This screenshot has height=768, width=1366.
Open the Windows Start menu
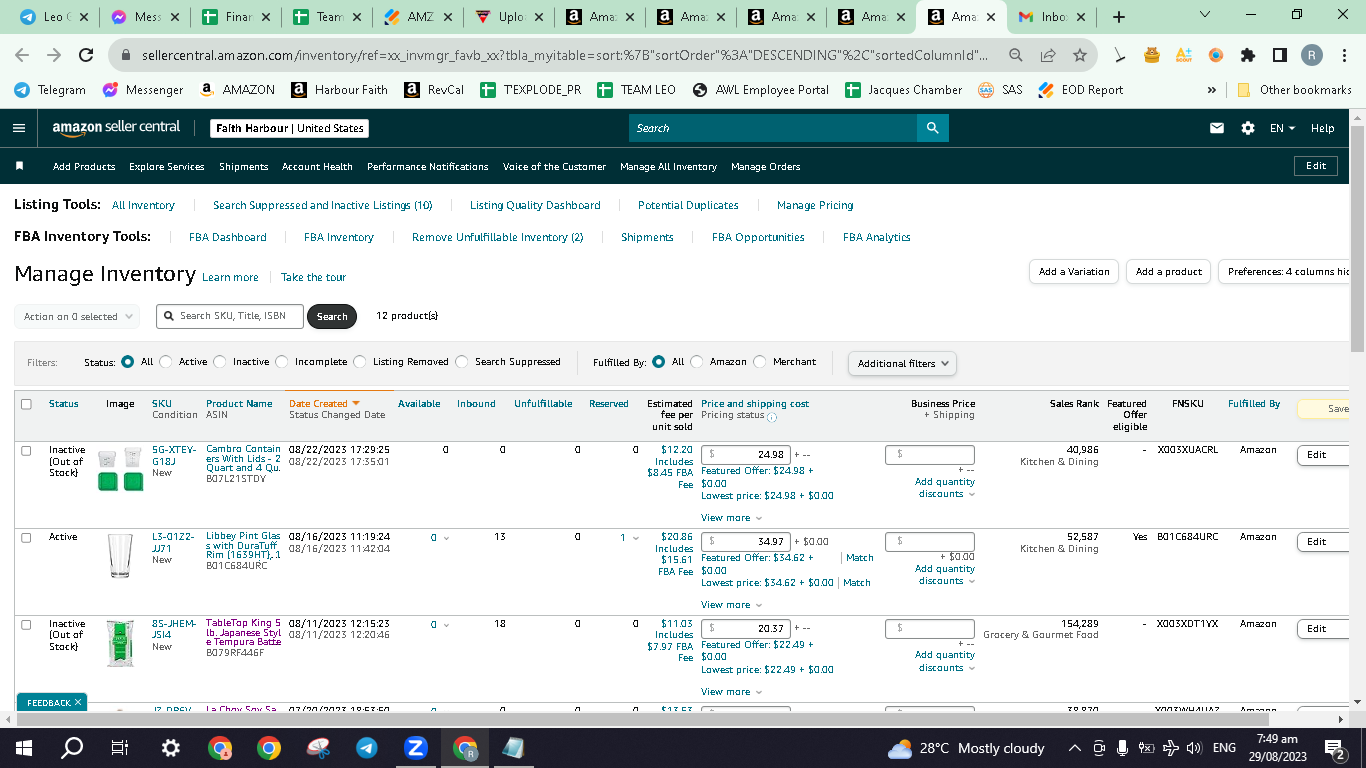coord(24,748)
